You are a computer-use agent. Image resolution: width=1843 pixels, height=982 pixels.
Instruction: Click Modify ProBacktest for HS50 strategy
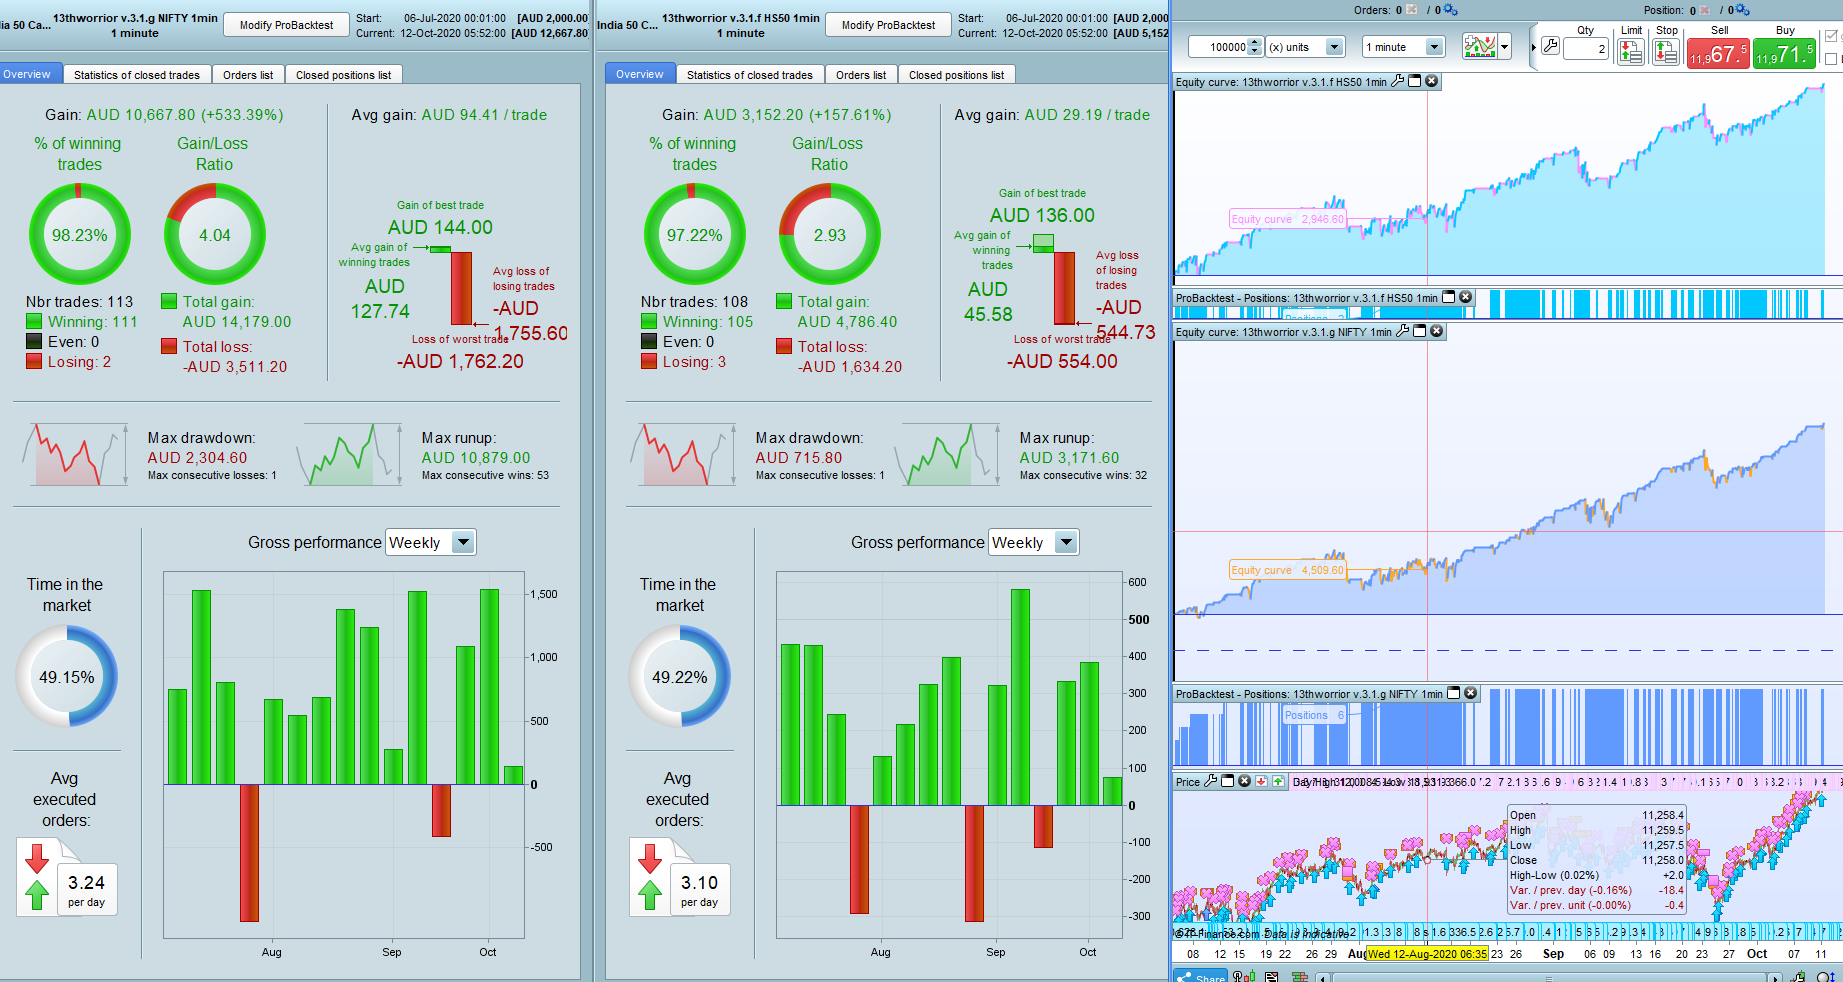click(888, 25)
